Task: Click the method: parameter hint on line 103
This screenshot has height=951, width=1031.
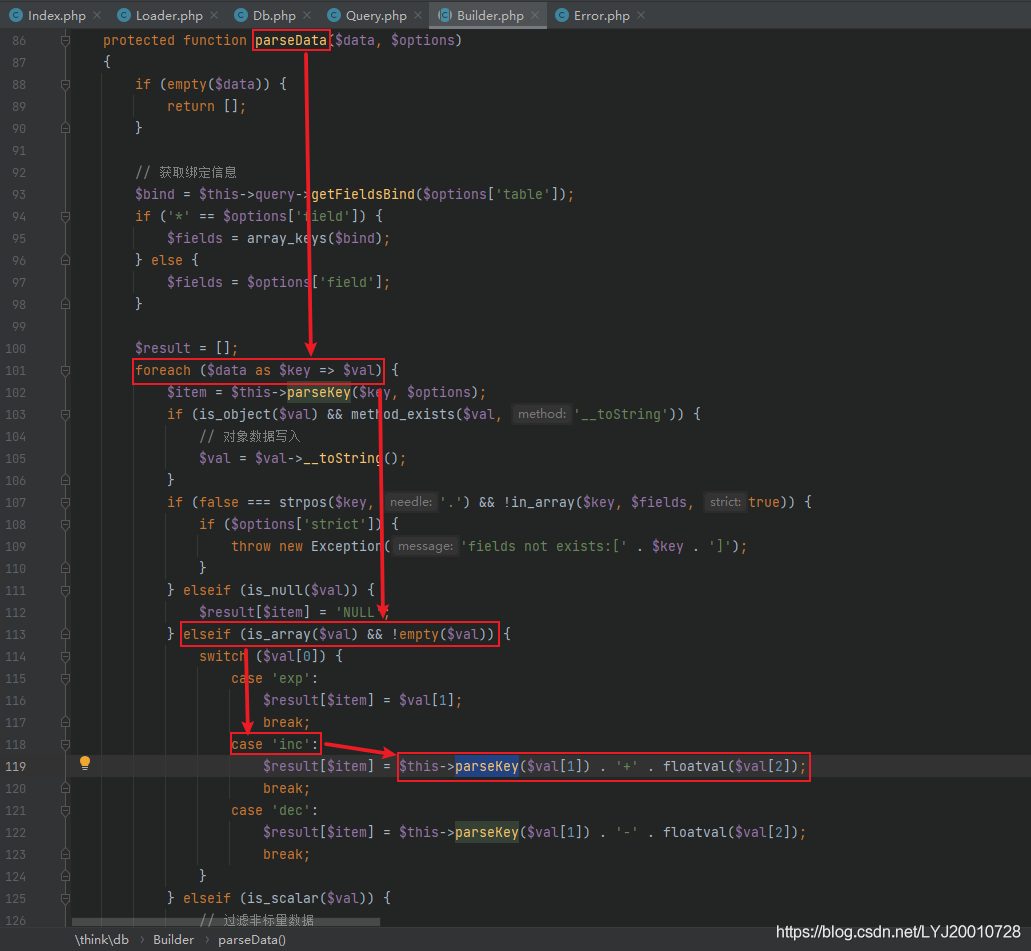Action: click(542, 414)
